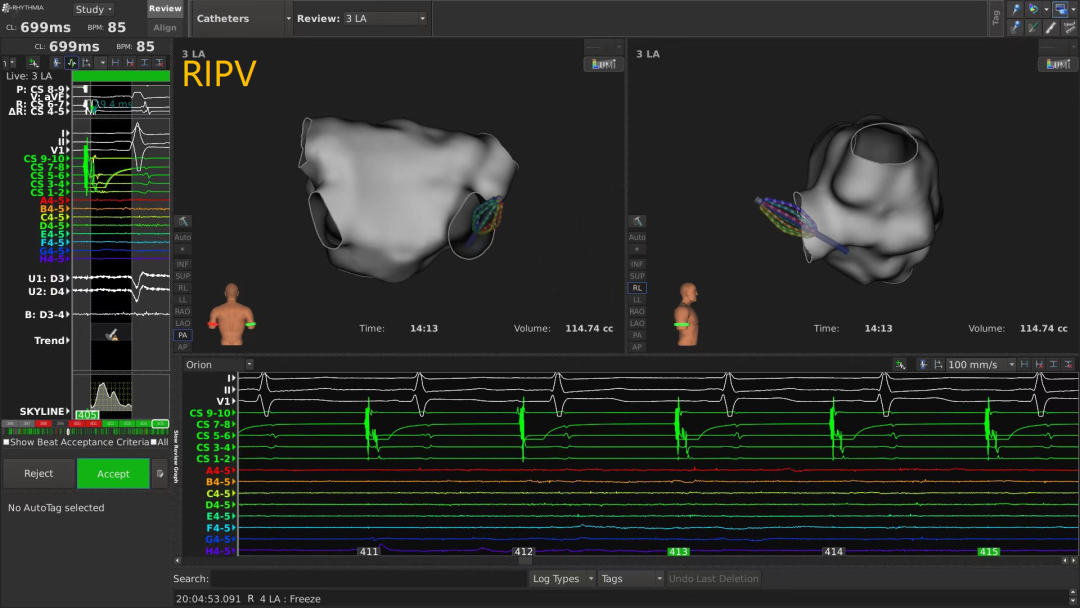Click the hammer tool icon above left Auto button
This screenshot has height=608, width=1080.
[x=182, y=221]
